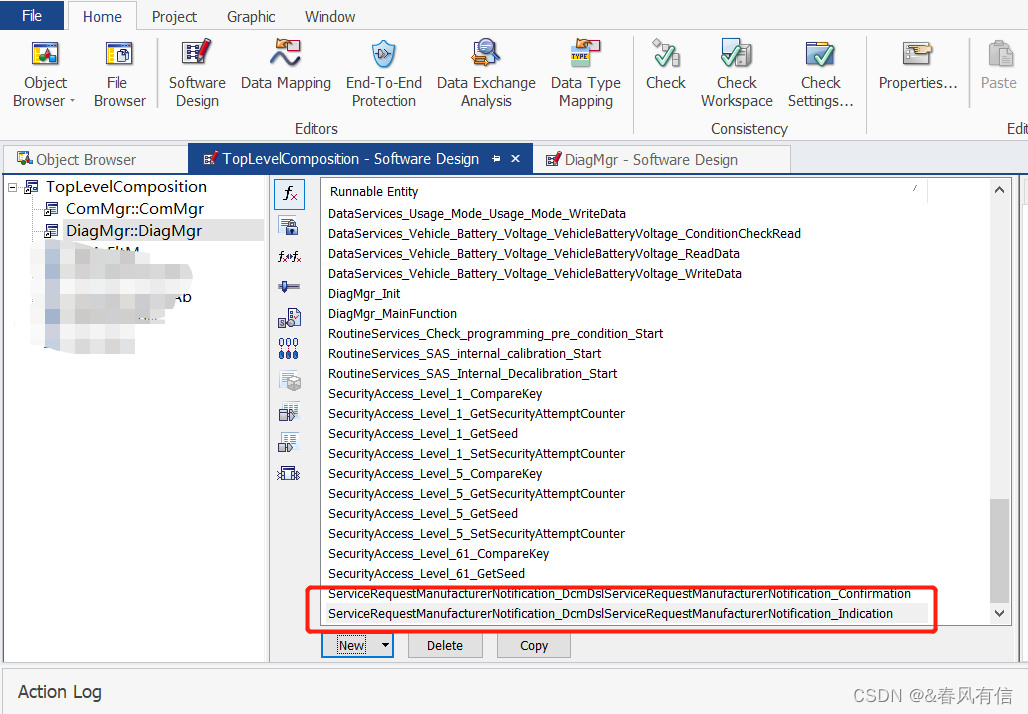Image resolution: width=1028 pixels, height=714 pixels.
Task: Select the double fx runnable relation icon
Action: (289, 256)
